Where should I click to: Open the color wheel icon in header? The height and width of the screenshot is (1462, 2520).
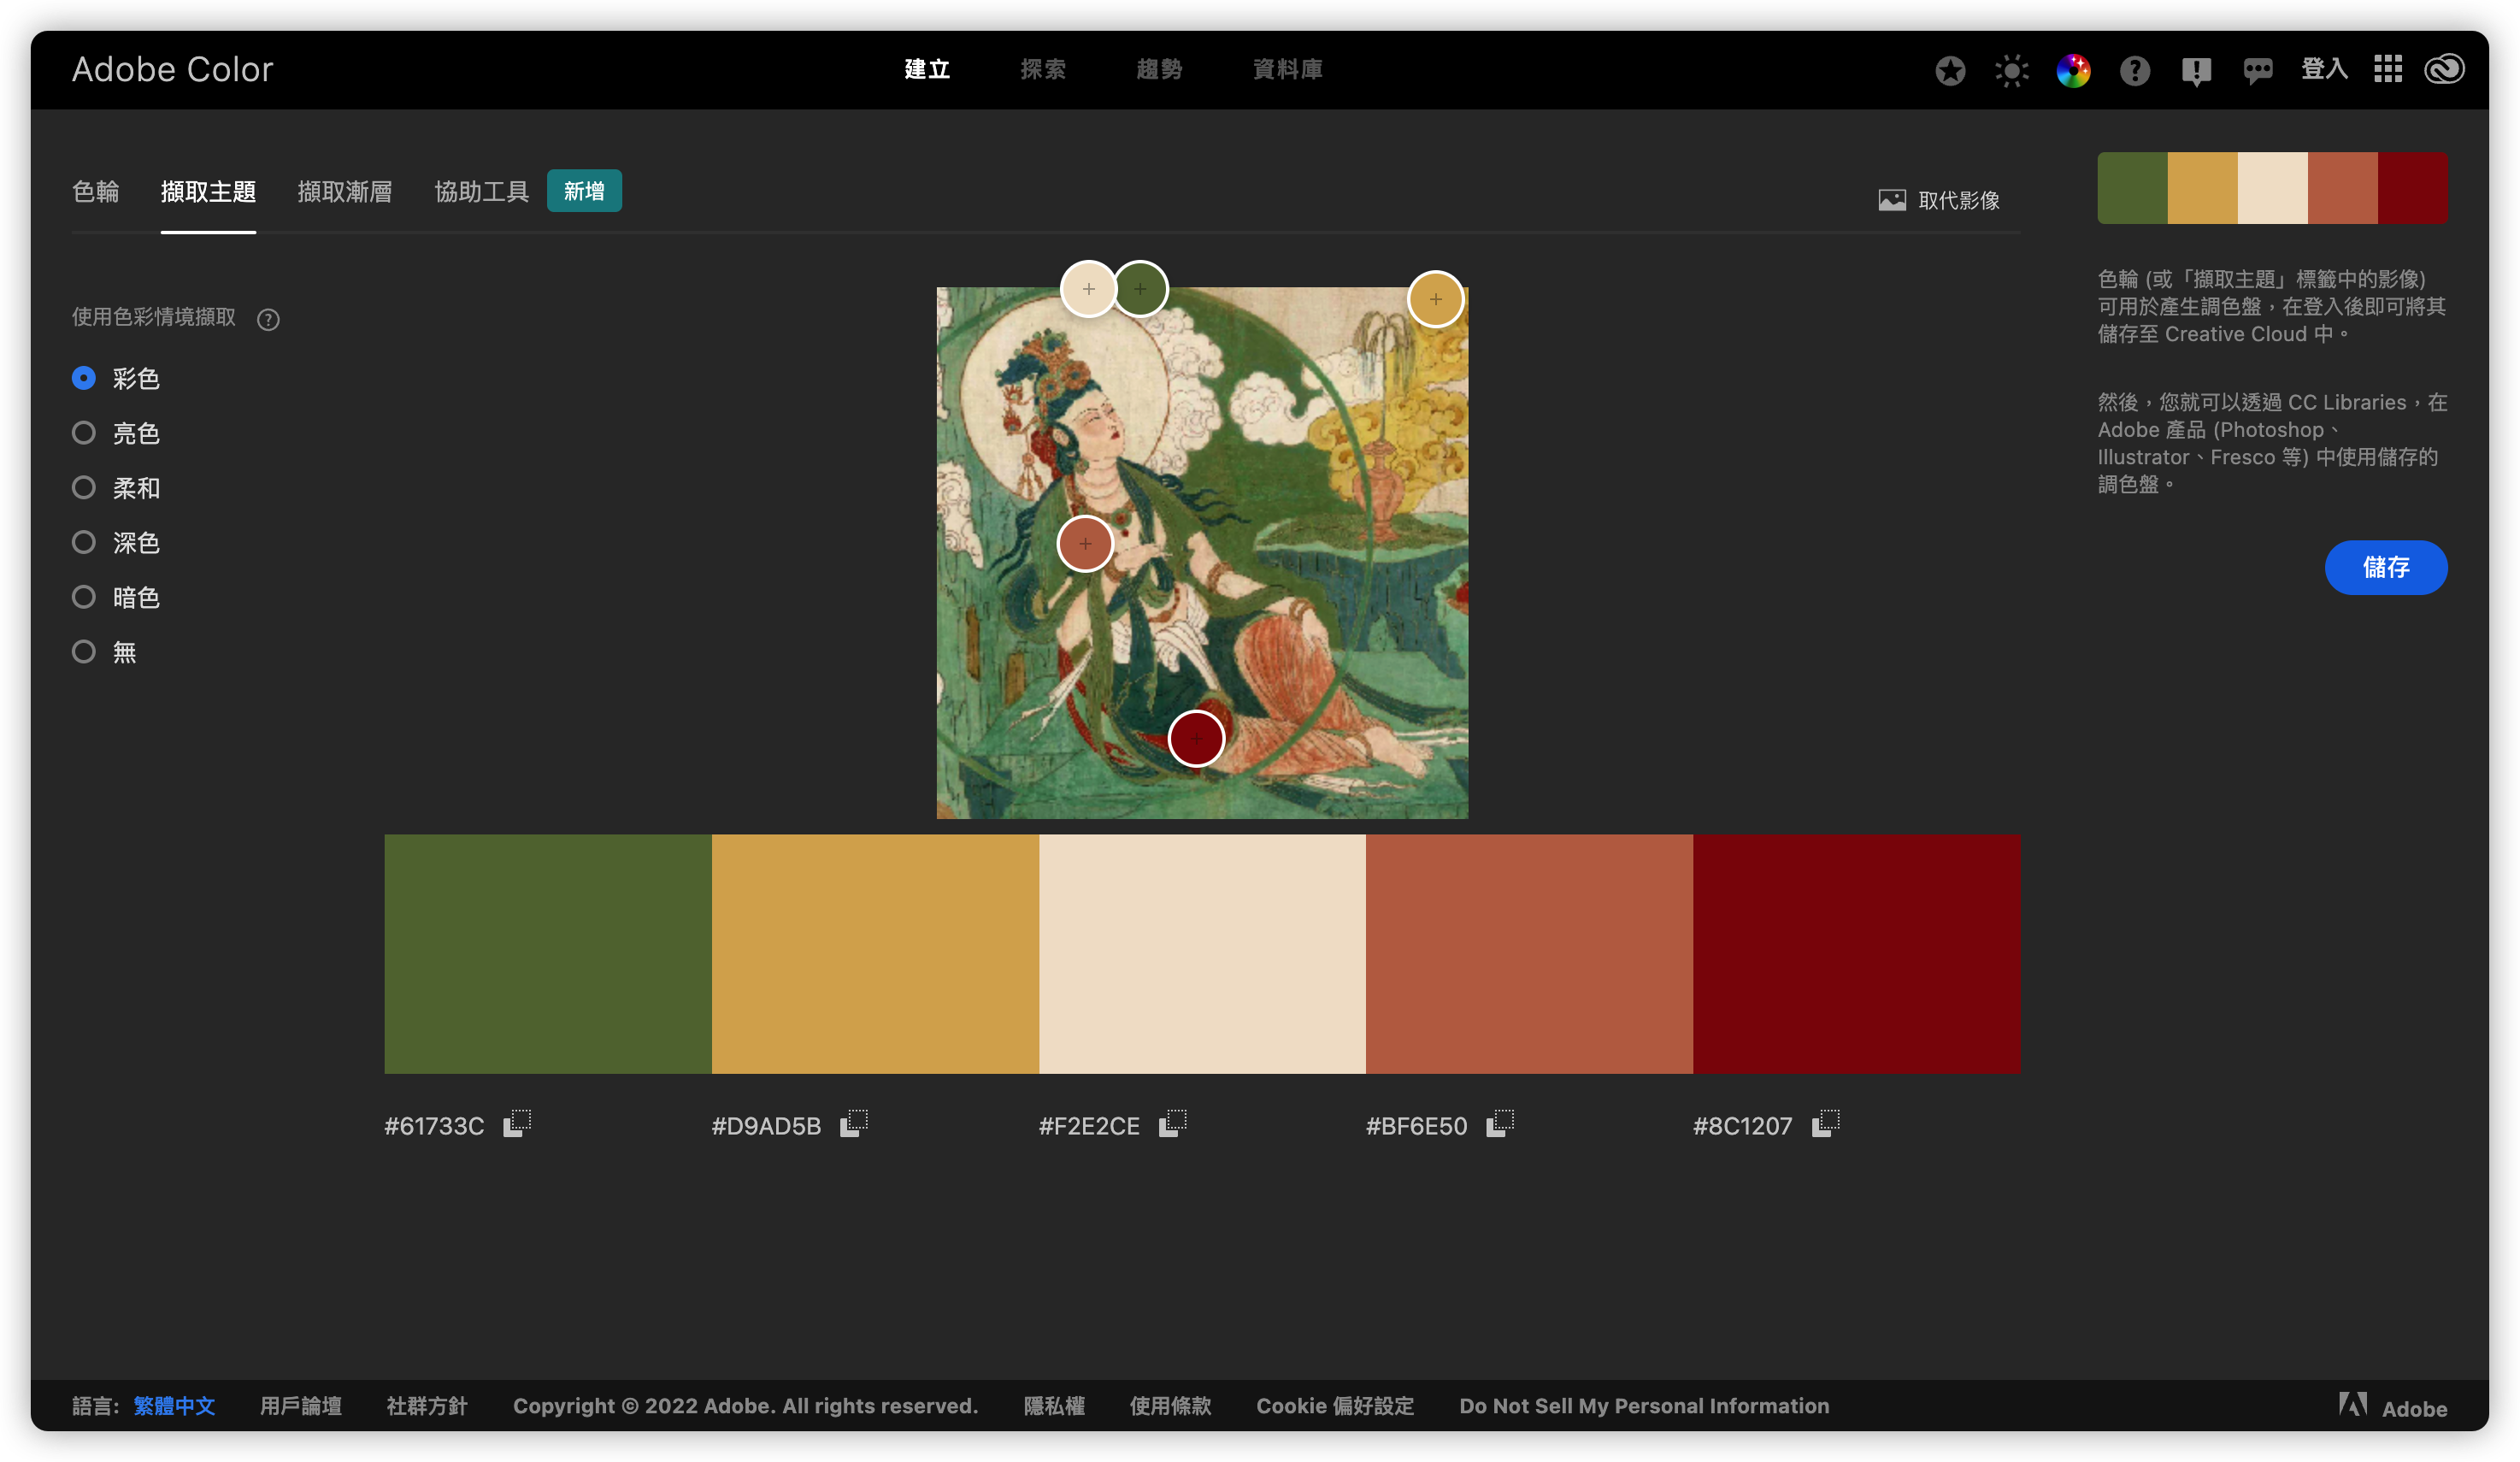pyautogui.click(x=2073, y=70)
